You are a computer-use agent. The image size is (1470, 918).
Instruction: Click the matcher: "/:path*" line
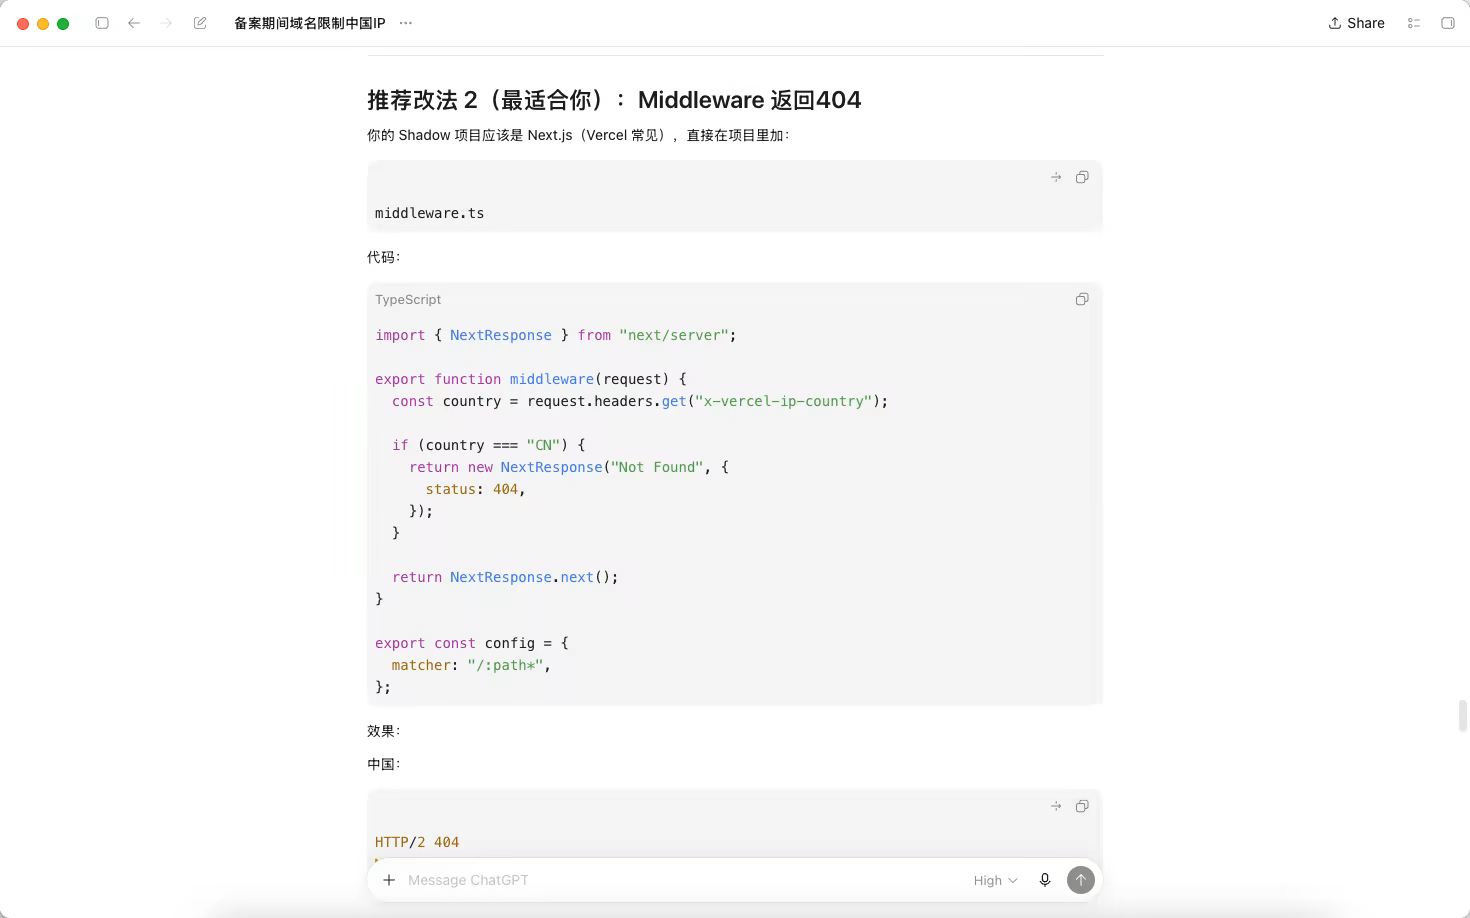coord(471,665)
